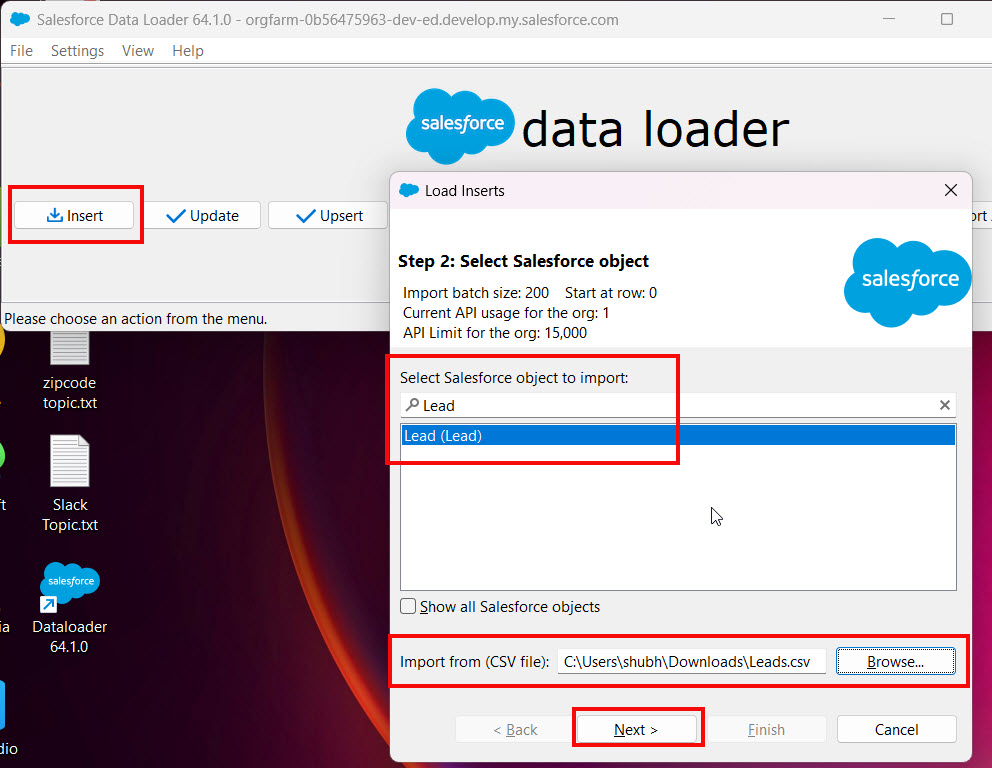Enable Show all Salesforce objects

408,606
